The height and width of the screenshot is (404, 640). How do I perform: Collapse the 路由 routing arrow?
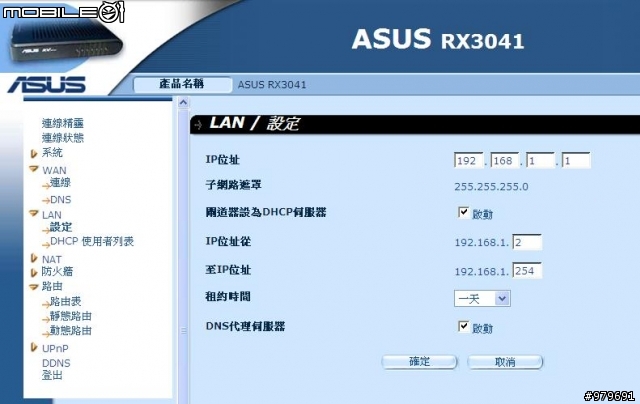[34, 287]
